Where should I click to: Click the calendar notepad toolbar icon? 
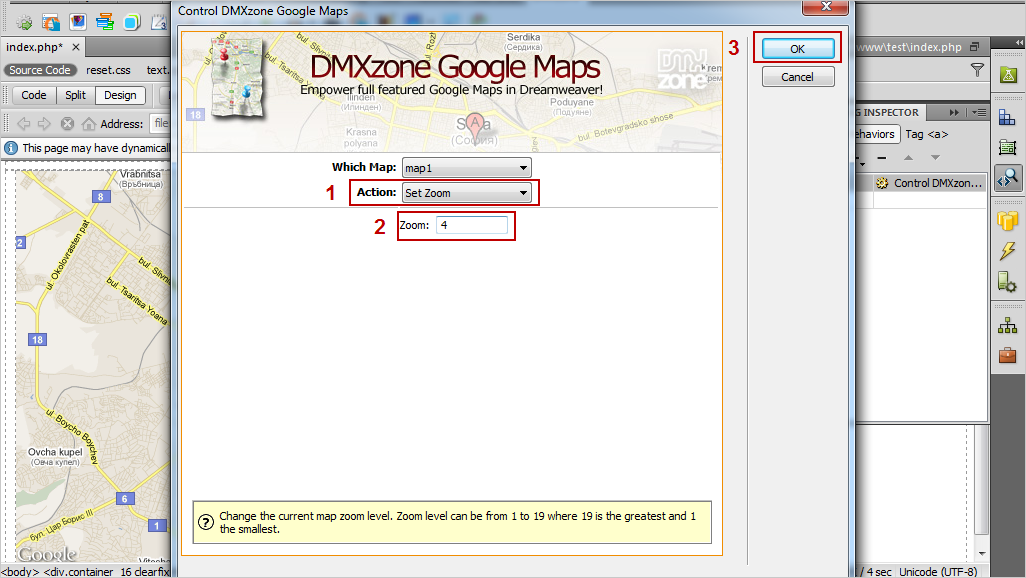pyautogui.click(x=158, y=22)
